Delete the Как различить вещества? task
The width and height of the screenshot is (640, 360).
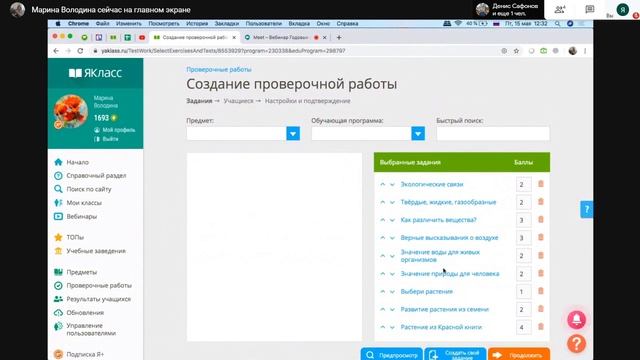click(x=541, y=220)
